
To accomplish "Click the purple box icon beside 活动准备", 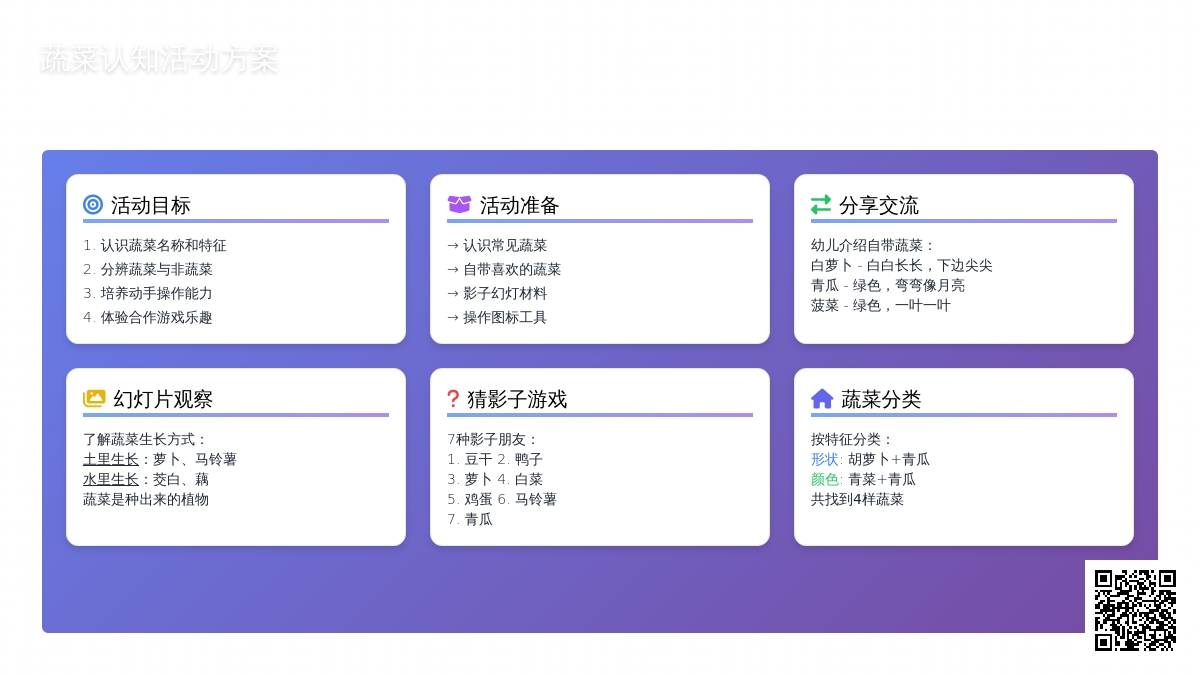I will click(x=459, y=205).
